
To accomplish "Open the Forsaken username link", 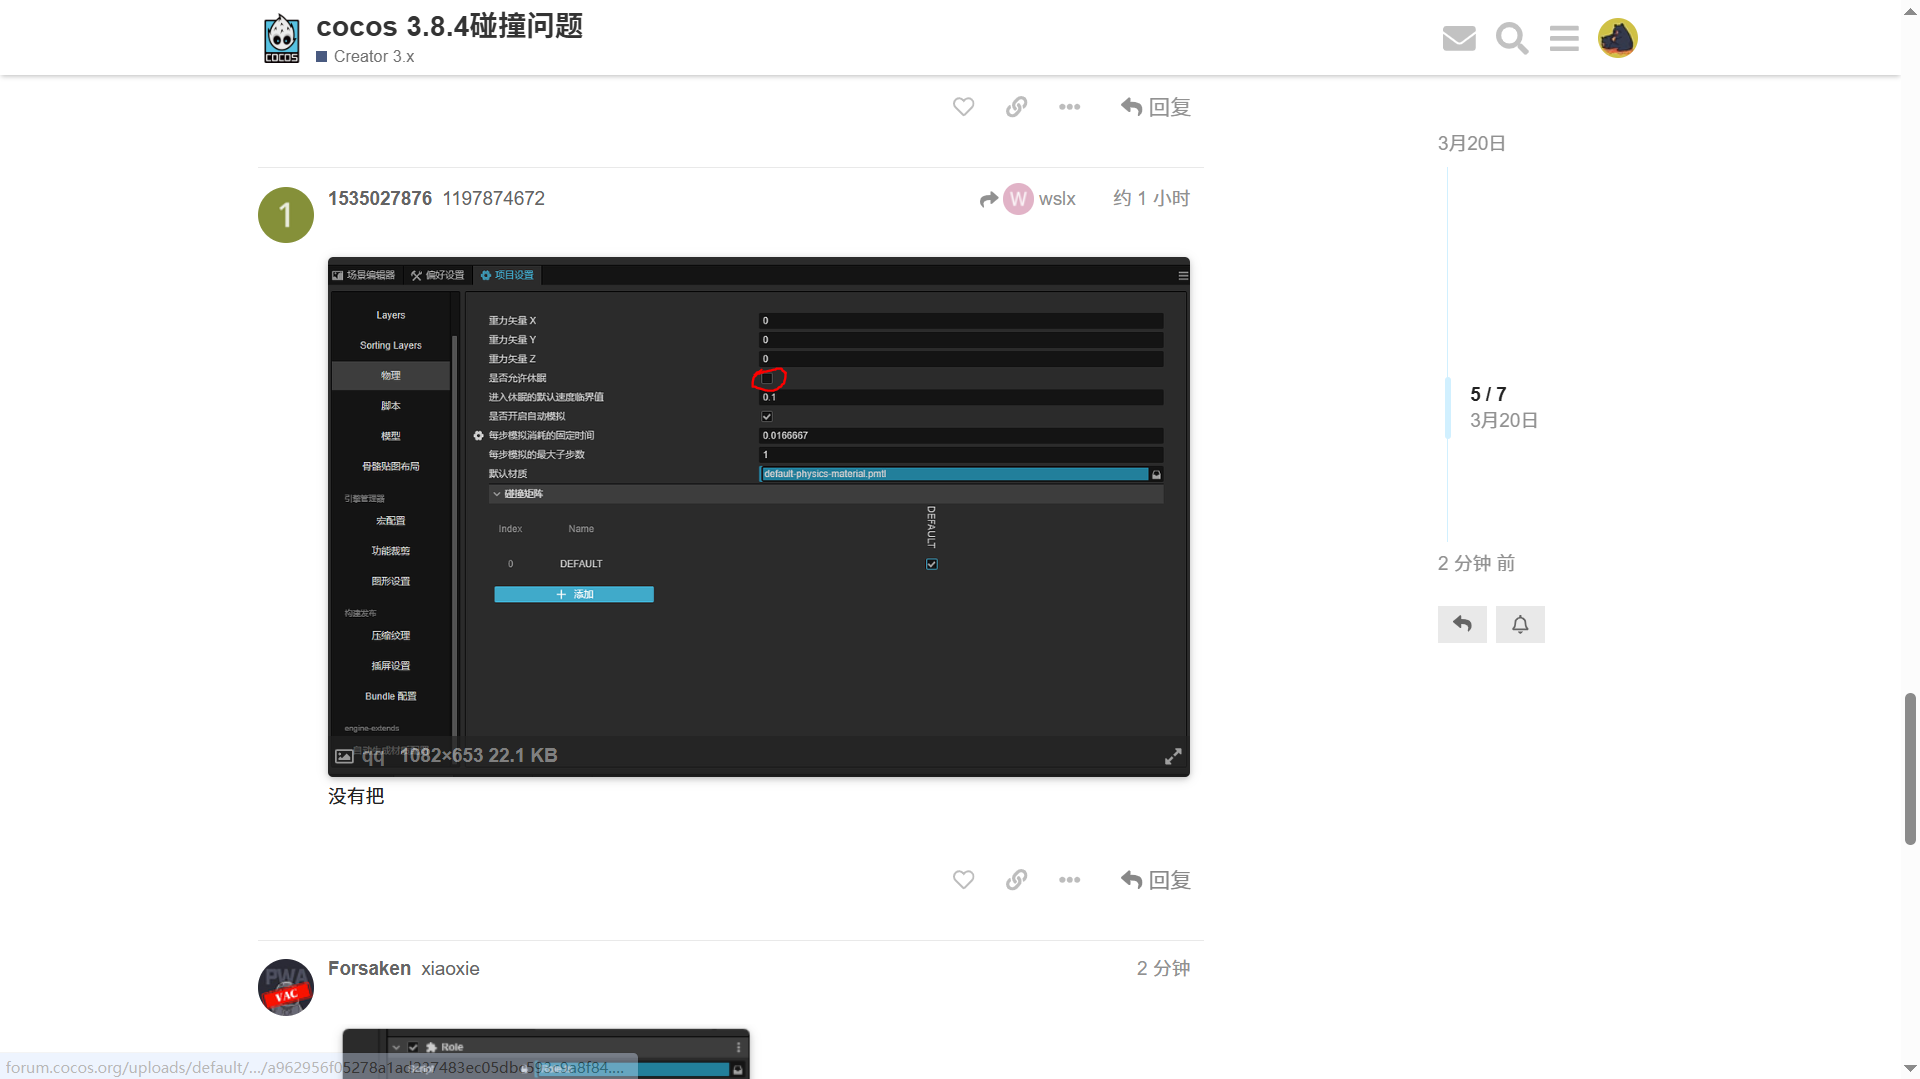I will pos(369,968).
